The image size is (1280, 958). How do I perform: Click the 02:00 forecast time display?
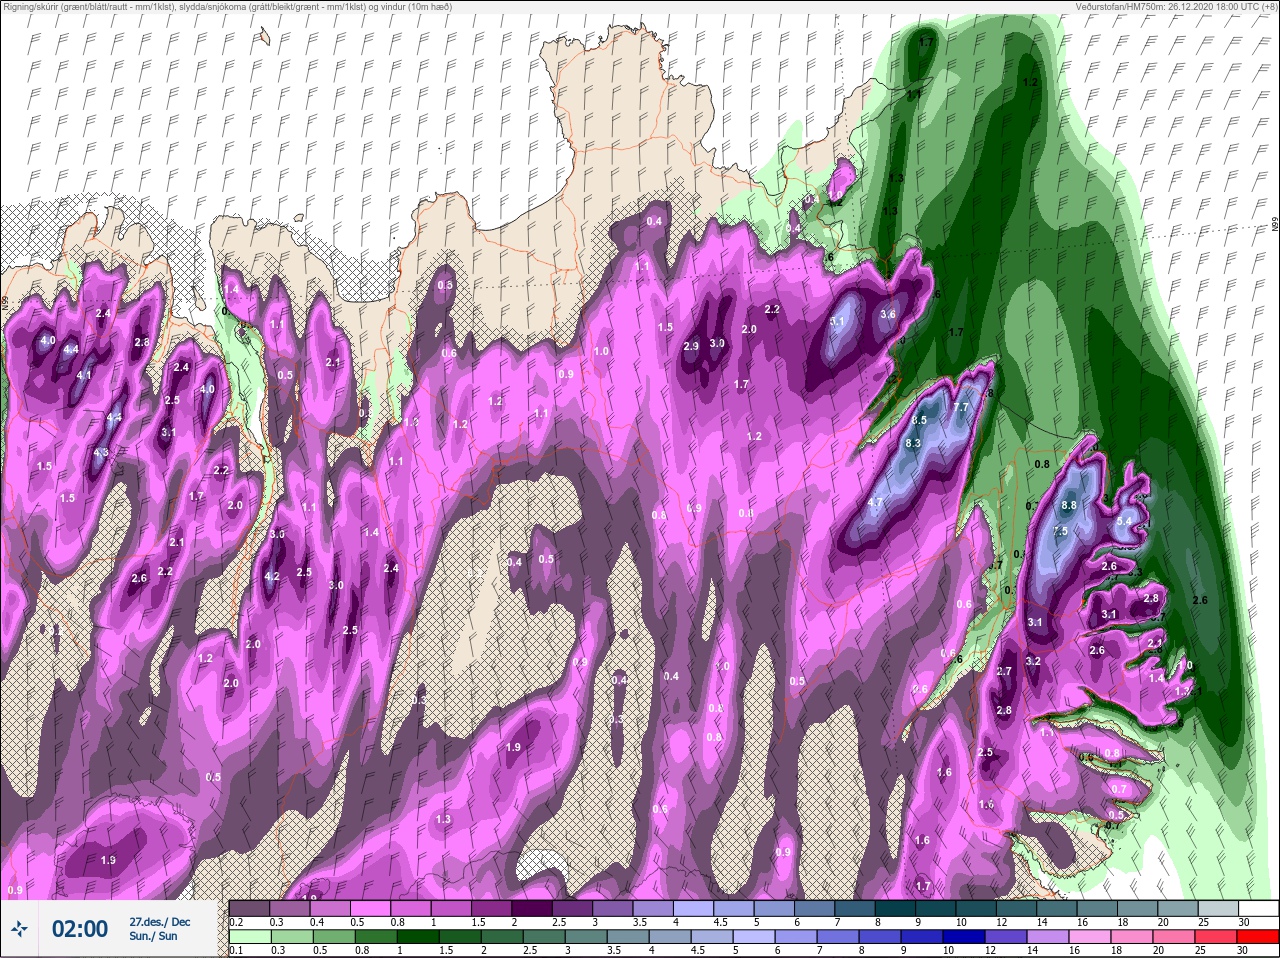[x=80, y=929]
